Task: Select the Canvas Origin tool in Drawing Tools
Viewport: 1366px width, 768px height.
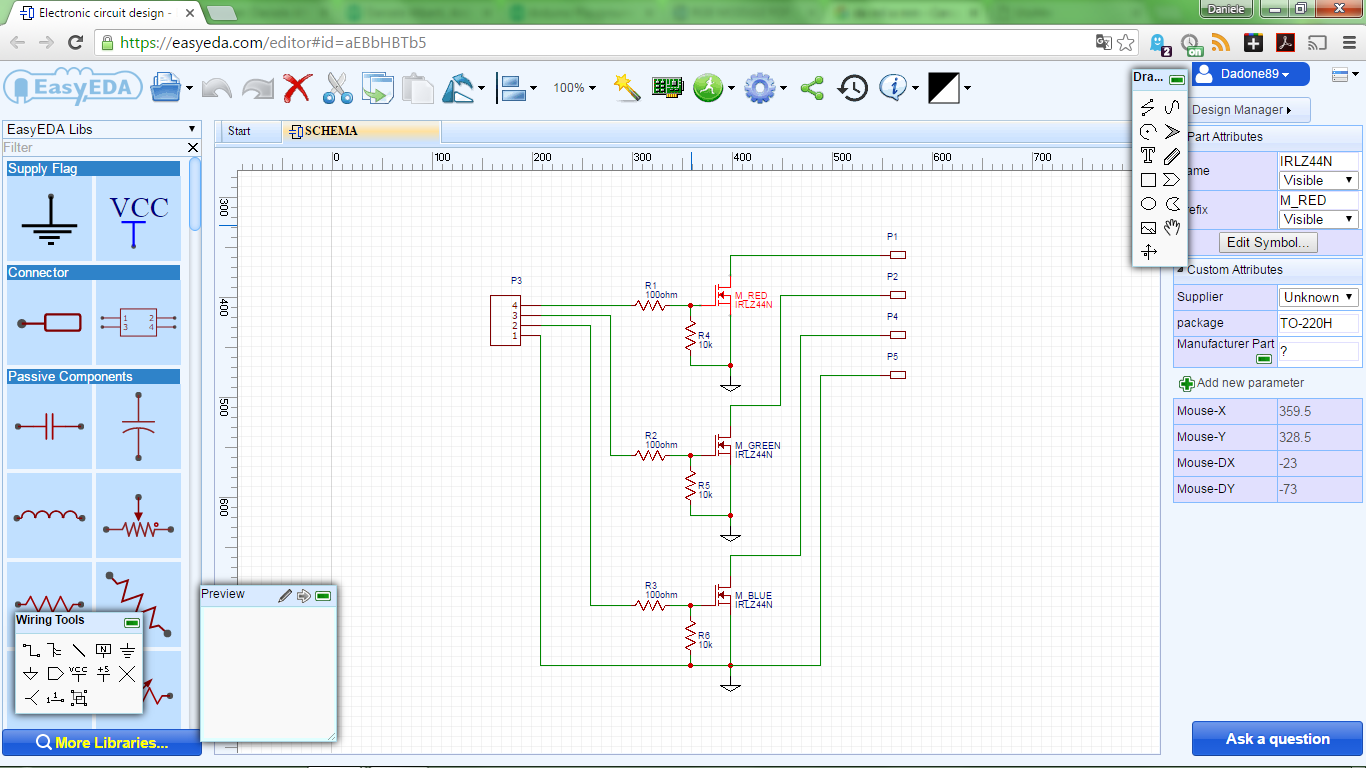Action: (x=1148, y=252)
